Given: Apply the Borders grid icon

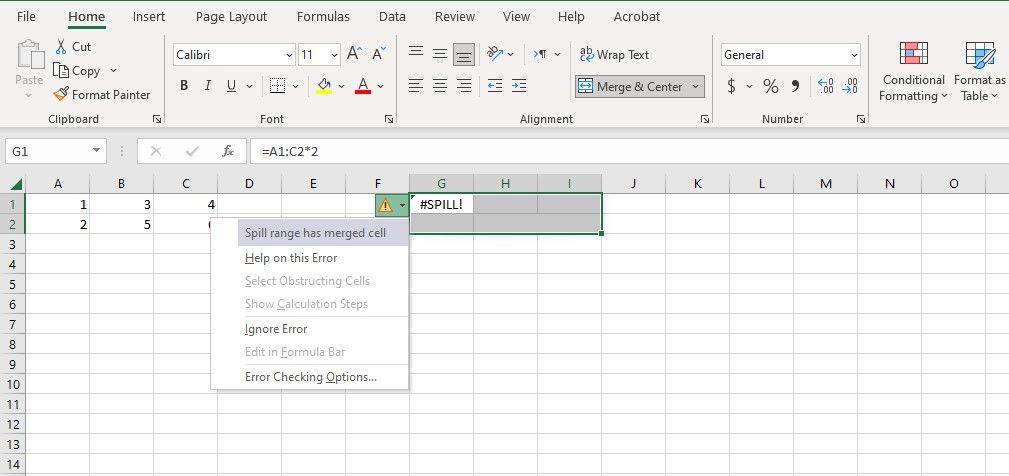Looking at the screenshot, I should pos(277,86).
